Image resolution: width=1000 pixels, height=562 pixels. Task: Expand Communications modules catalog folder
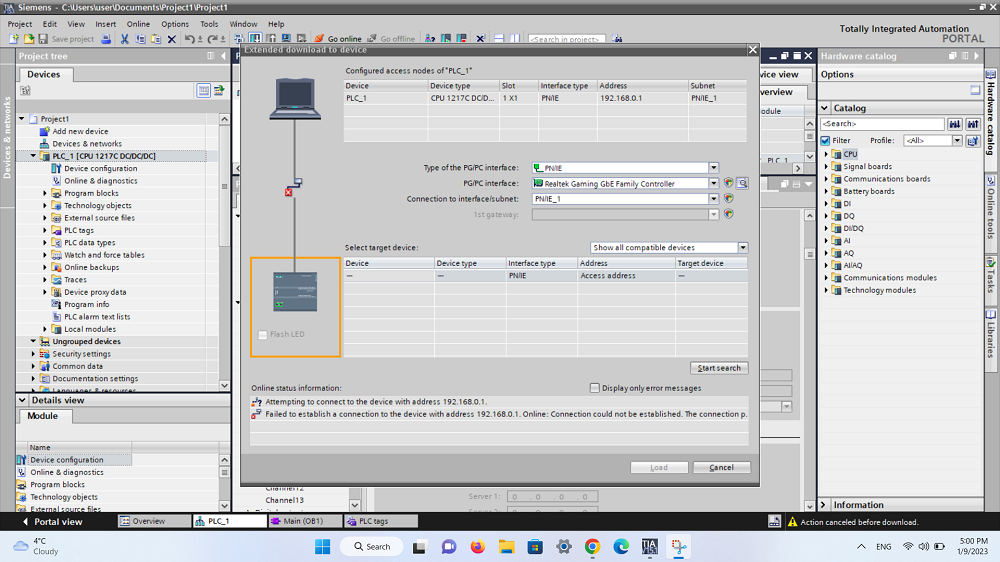(826, 277)
